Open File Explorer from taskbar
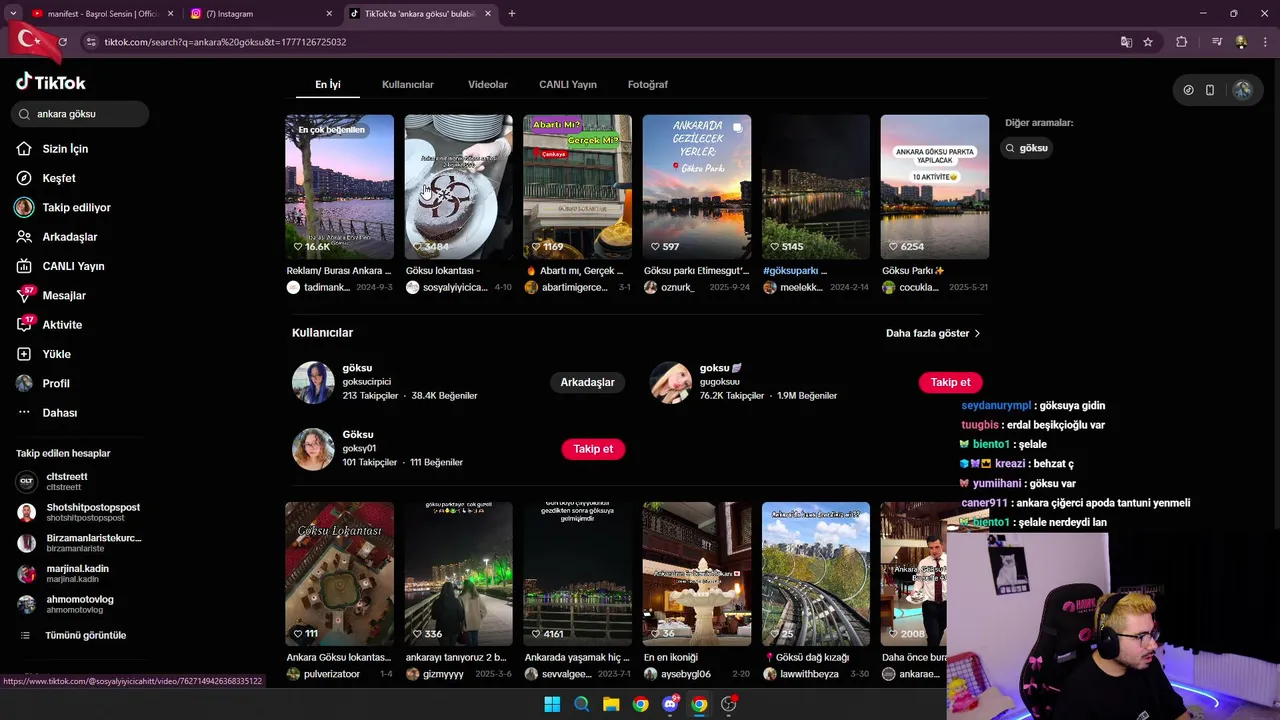 pos(611,704)
